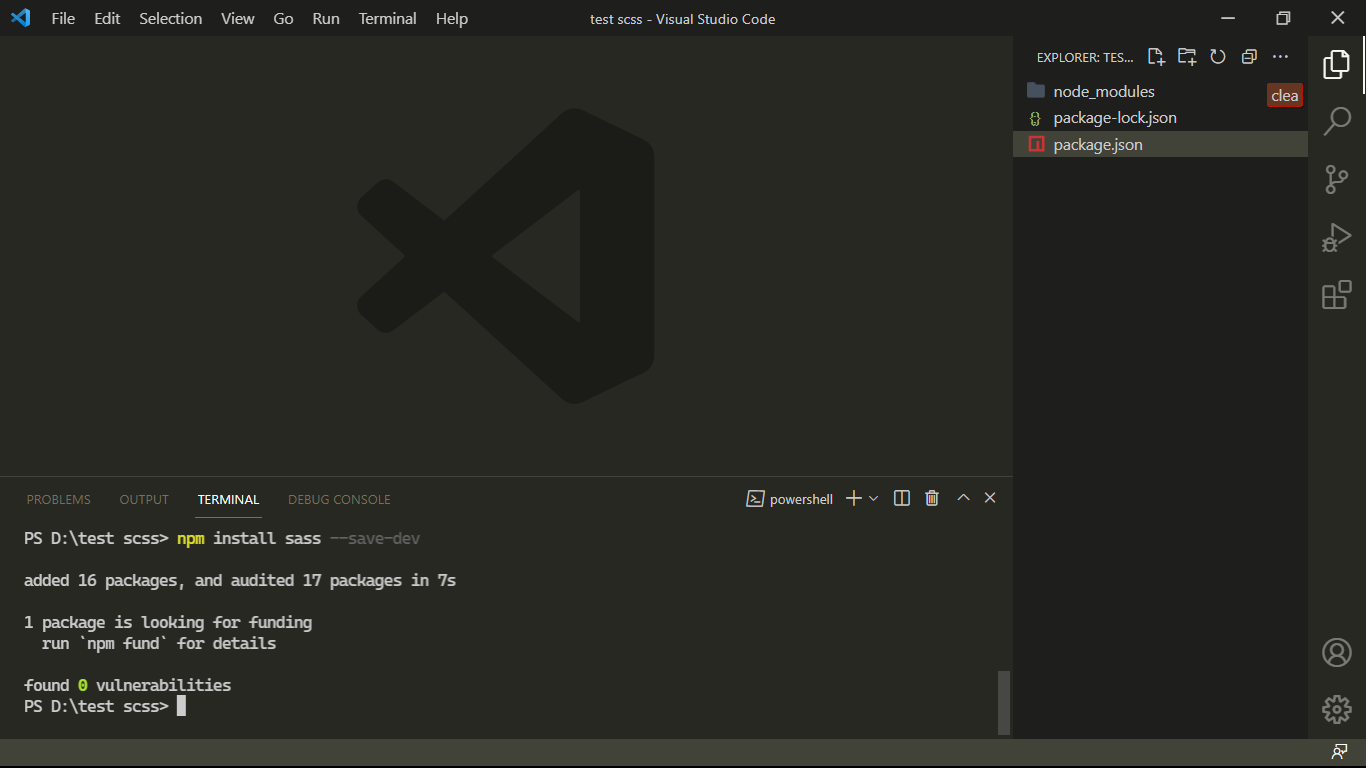This screenshot has height=768, width=1368.
Task: Click the VS Code logo in title bar
Action: coord(20,18)
